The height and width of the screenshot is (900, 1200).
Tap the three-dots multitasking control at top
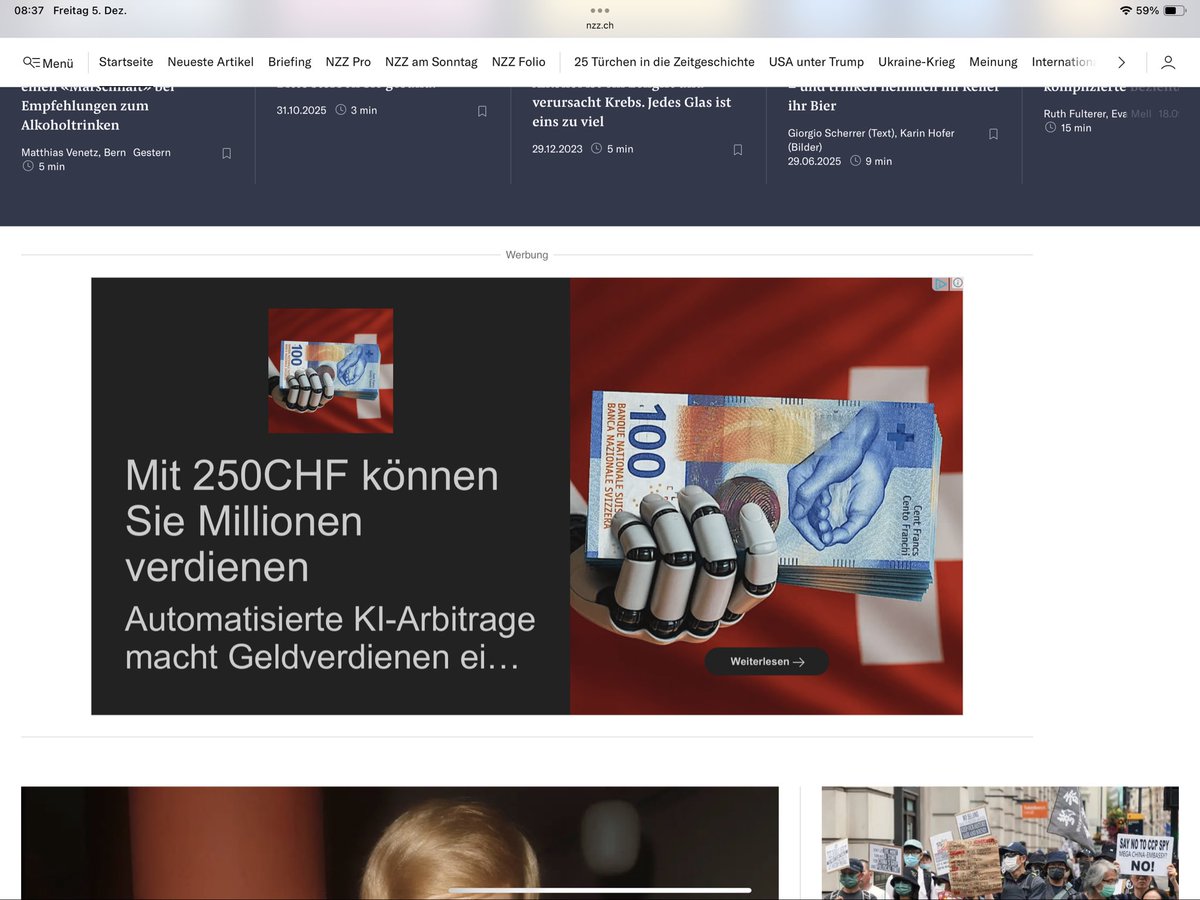[600, 10]
